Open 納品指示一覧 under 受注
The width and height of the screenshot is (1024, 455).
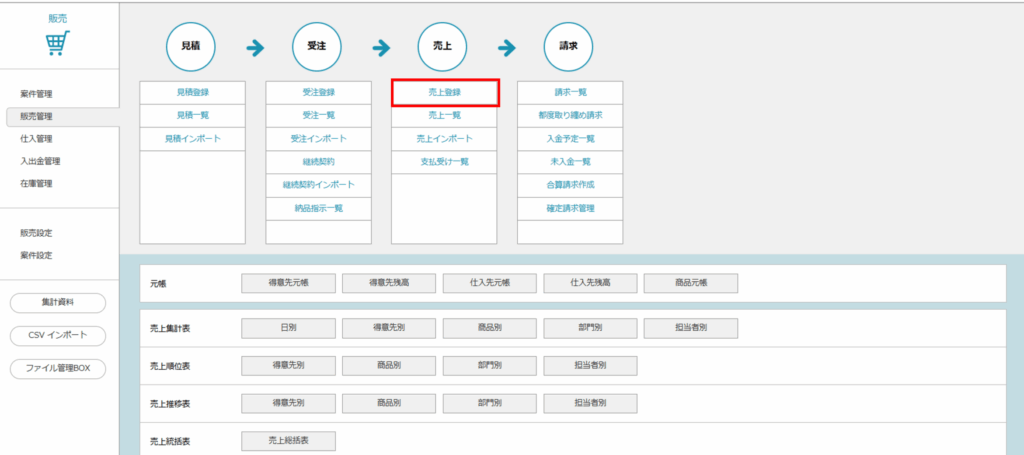318,207
